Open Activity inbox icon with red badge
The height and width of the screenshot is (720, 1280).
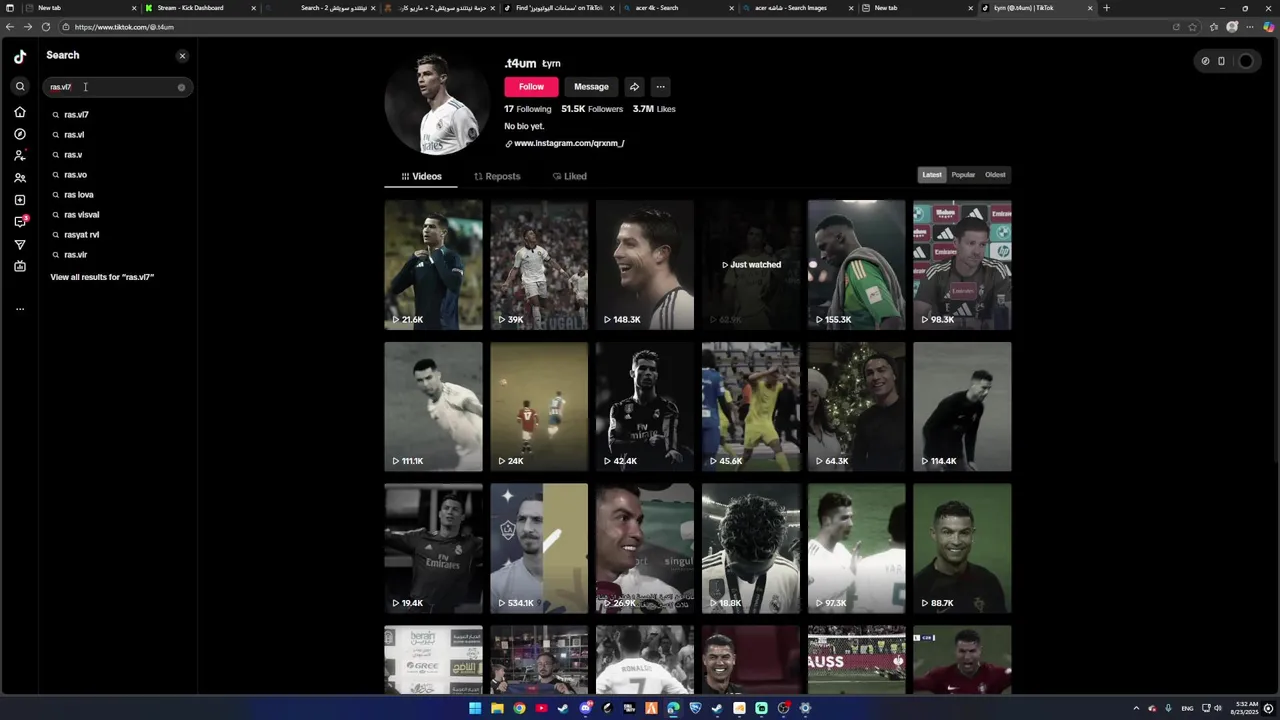click(21, 221)
